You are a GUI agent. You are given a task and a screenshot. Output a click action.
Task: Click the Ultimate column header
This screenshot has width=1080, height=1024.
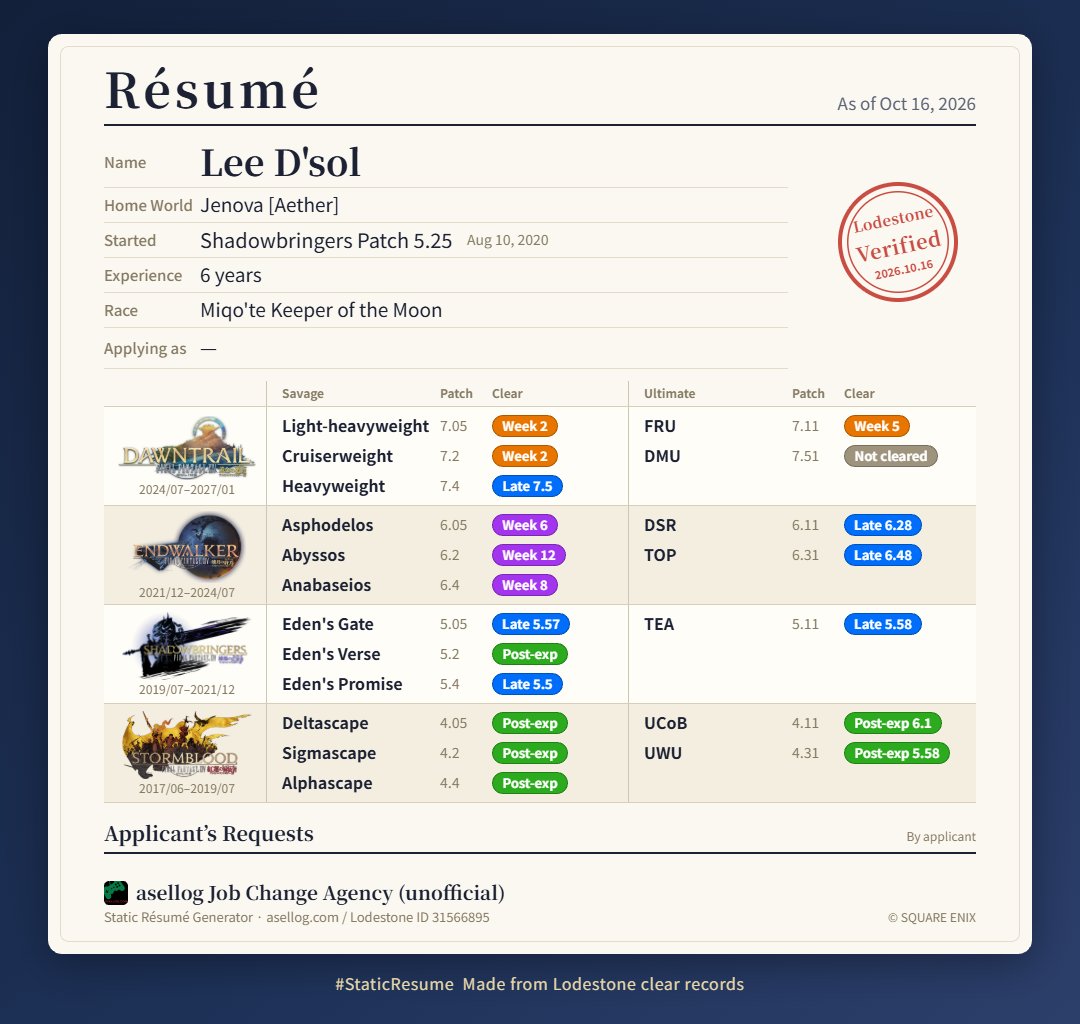[669, 394]
